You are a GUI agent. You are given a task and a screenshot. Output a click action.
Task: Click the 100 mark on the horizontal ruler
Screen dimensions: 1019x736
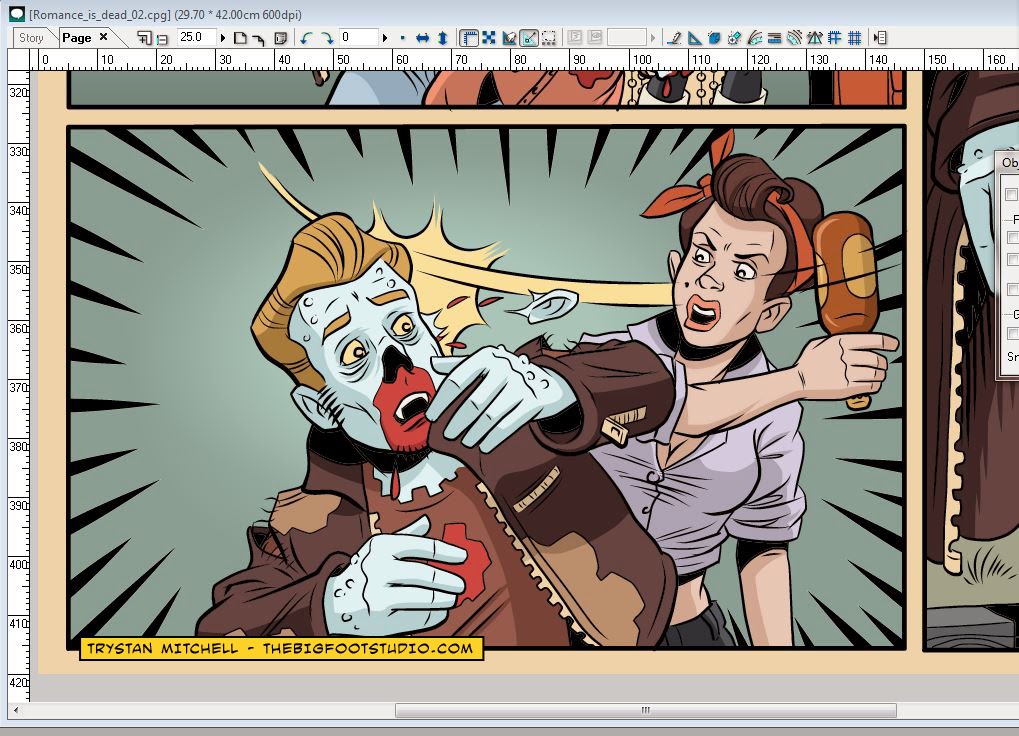coord(642,60)
